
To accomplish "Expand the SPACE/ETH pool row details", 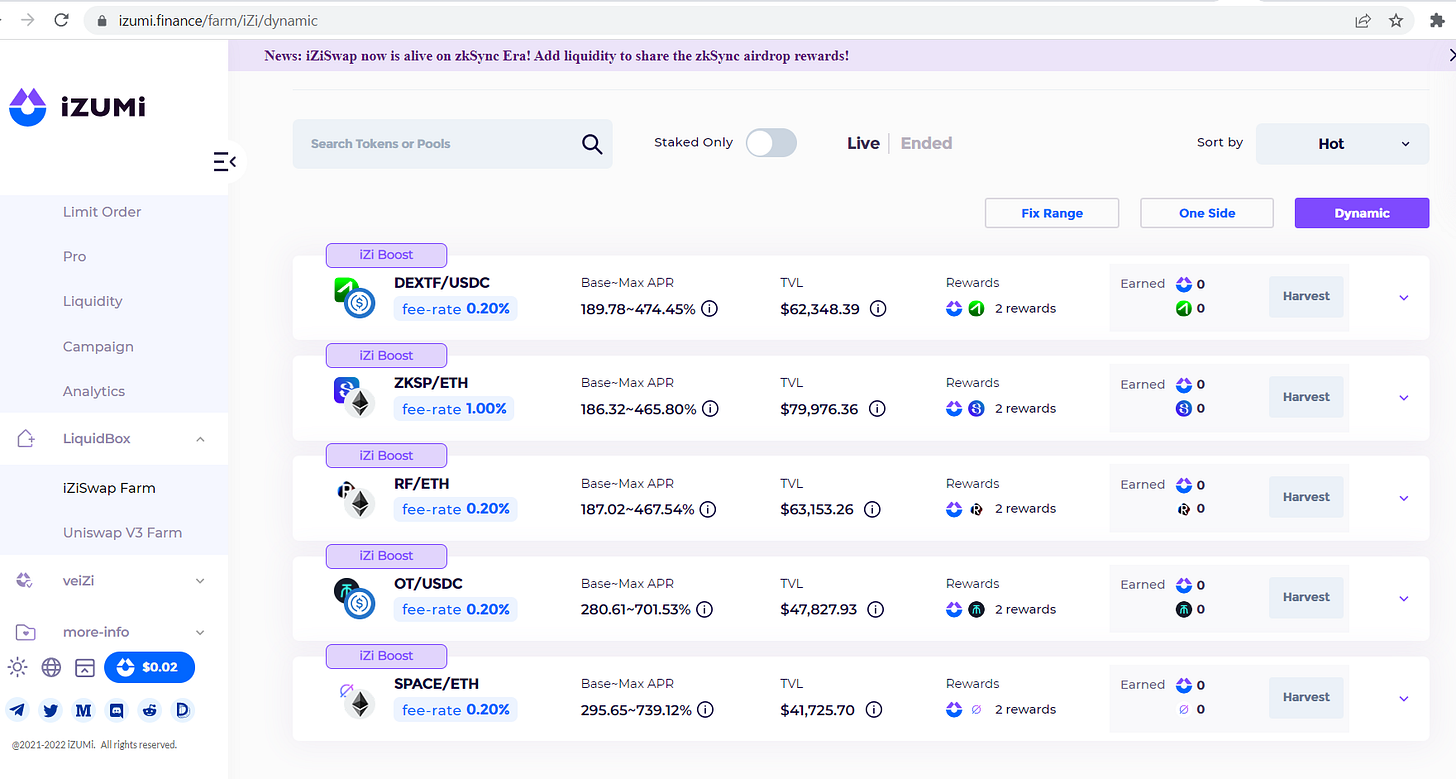I will pos(1404,699).
